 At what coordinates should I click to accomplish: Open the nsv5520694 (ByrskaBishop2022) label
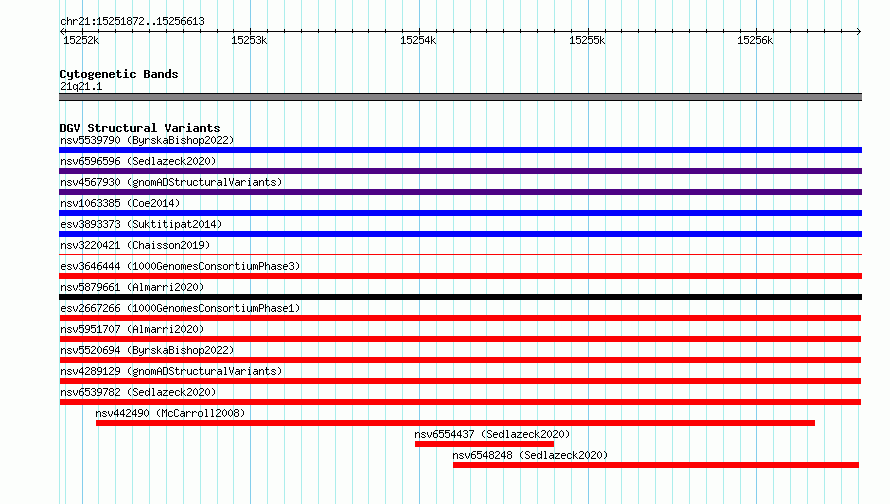[x=147, y=350]
